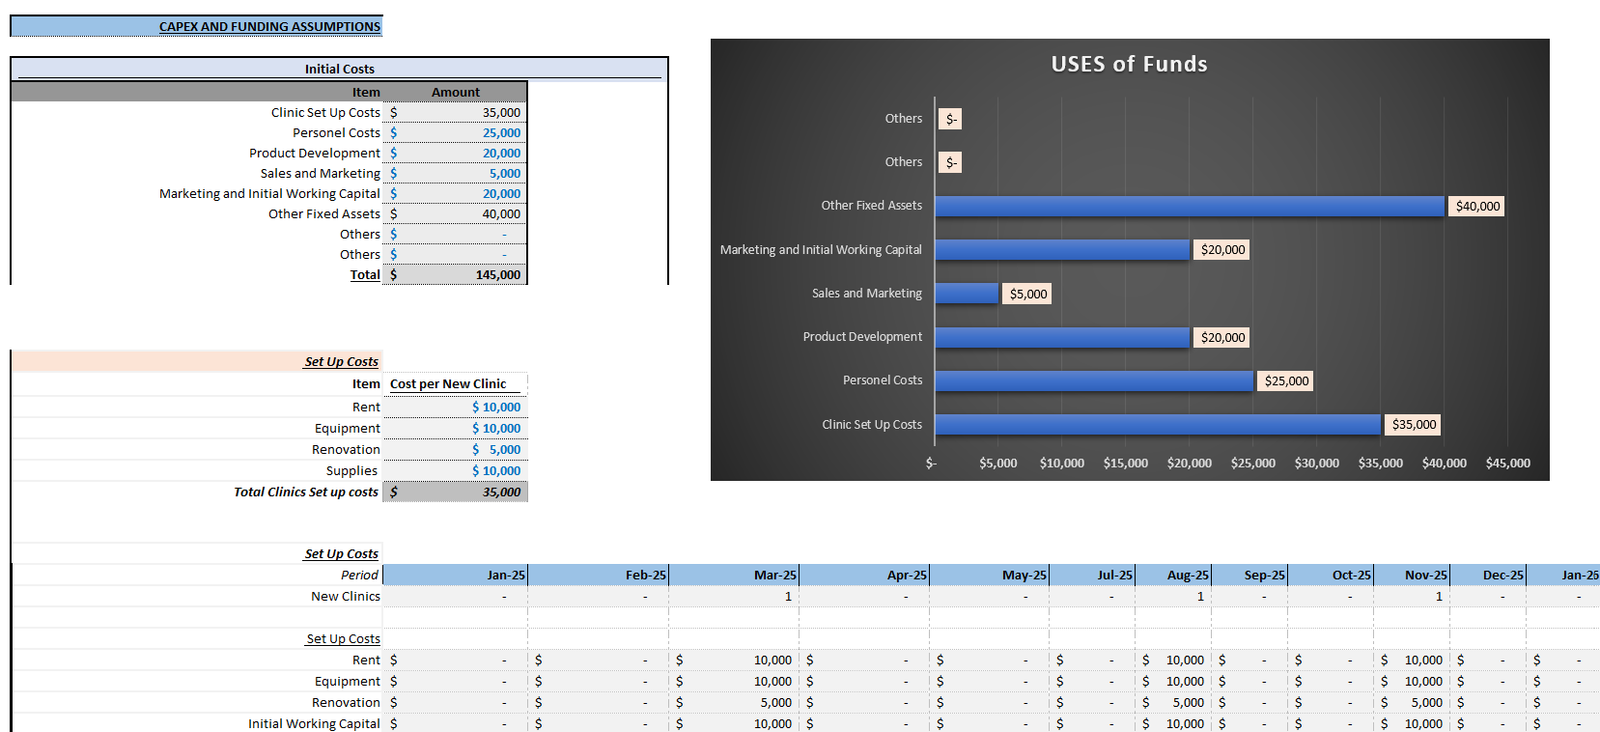
Task: Select the $25,000 Personel Costs data label
Action: point(1286,381)
